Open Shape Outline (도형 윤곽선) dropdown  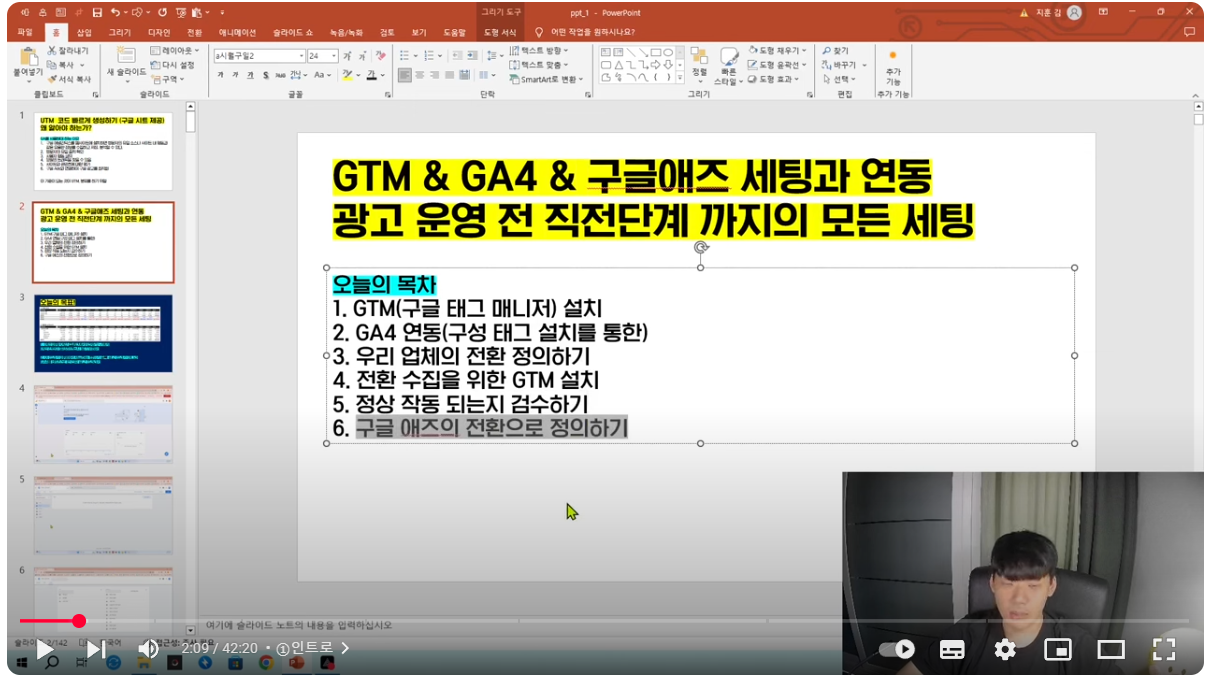(775, 64)
